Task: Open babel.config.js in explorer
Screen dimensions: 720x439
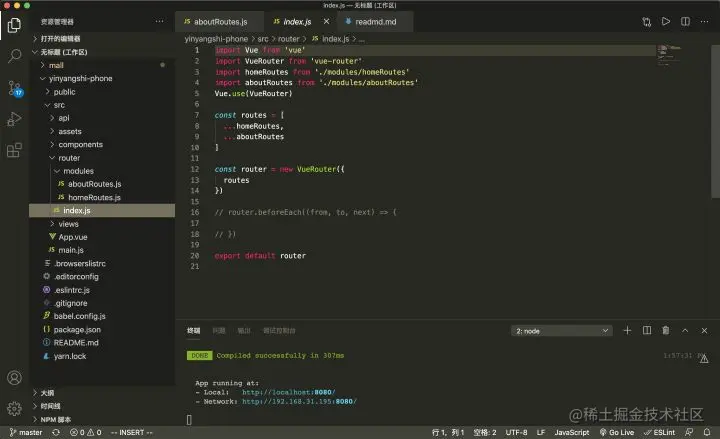Action: pyautogui.click(x=102, y=316)
